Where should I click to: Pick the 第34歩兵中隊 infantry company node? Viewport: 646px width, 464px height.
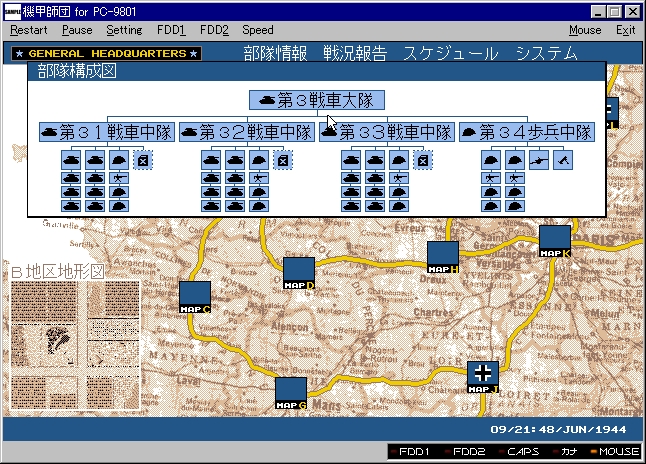point(527,132)
